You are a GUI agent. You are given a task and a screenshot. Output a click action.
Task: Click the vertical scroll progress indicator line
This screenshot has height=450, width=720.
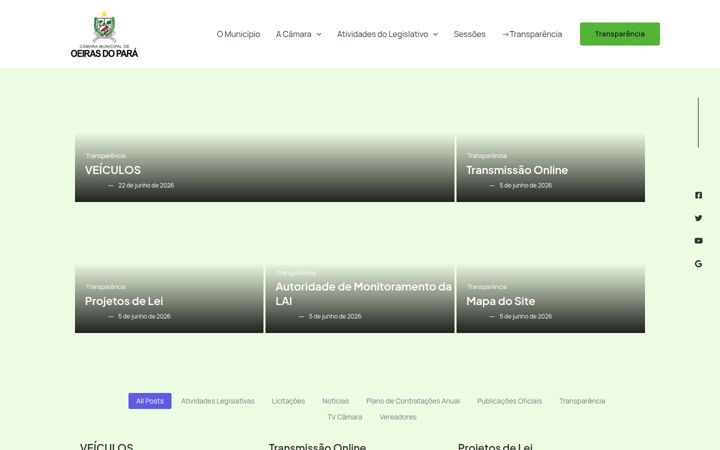point(698,122)
